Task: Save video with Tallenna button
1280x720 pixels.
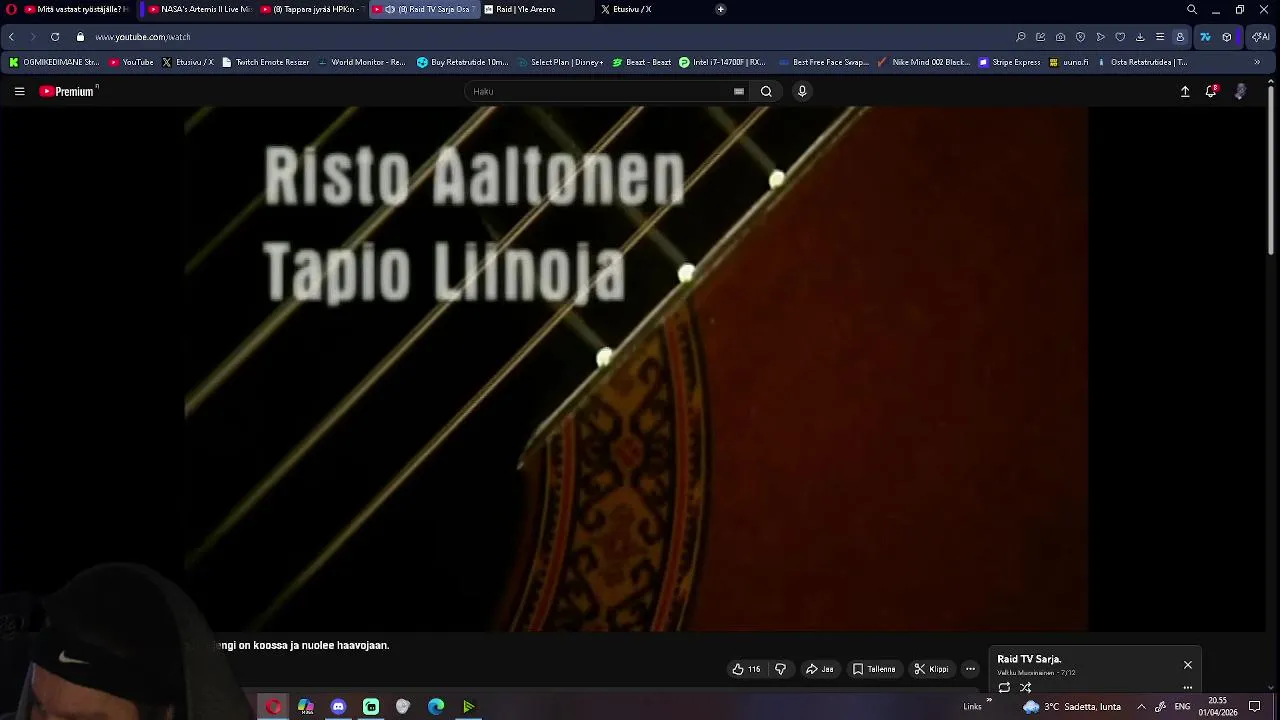Action: click(874, 669)
